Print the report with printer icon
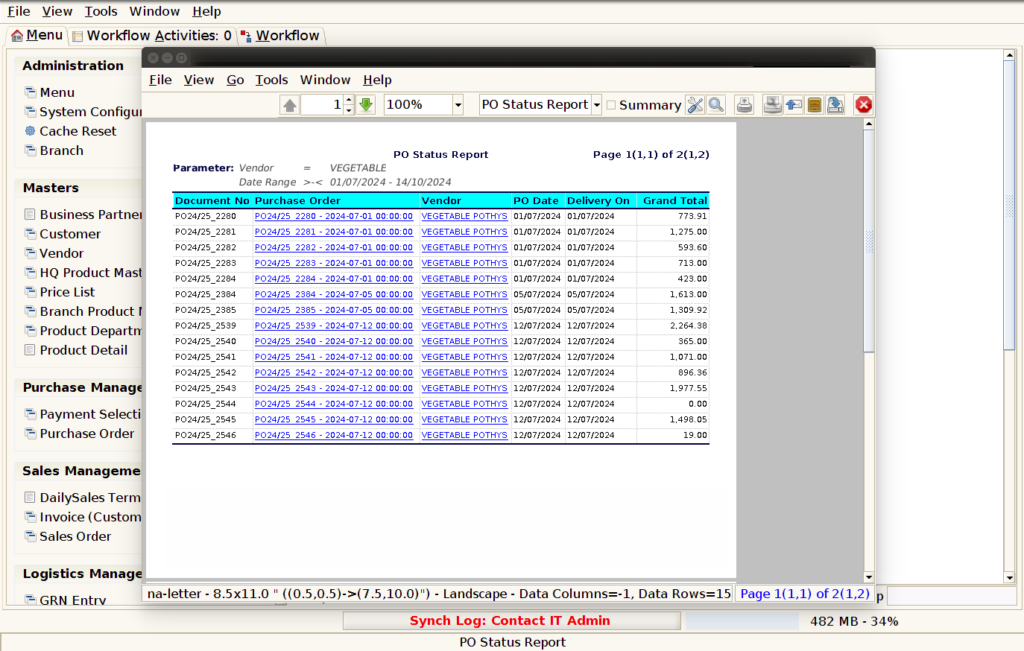1024x651 pixels. (744, 105)
